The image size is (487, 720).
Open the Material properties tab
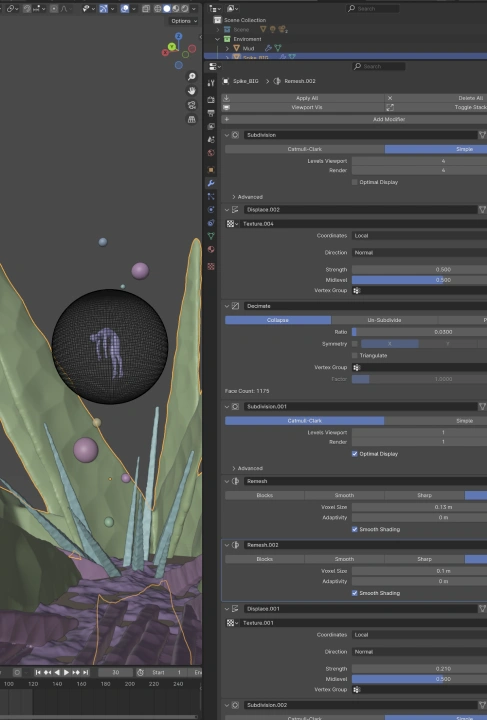pyautogui.click(x=211, y=249)
